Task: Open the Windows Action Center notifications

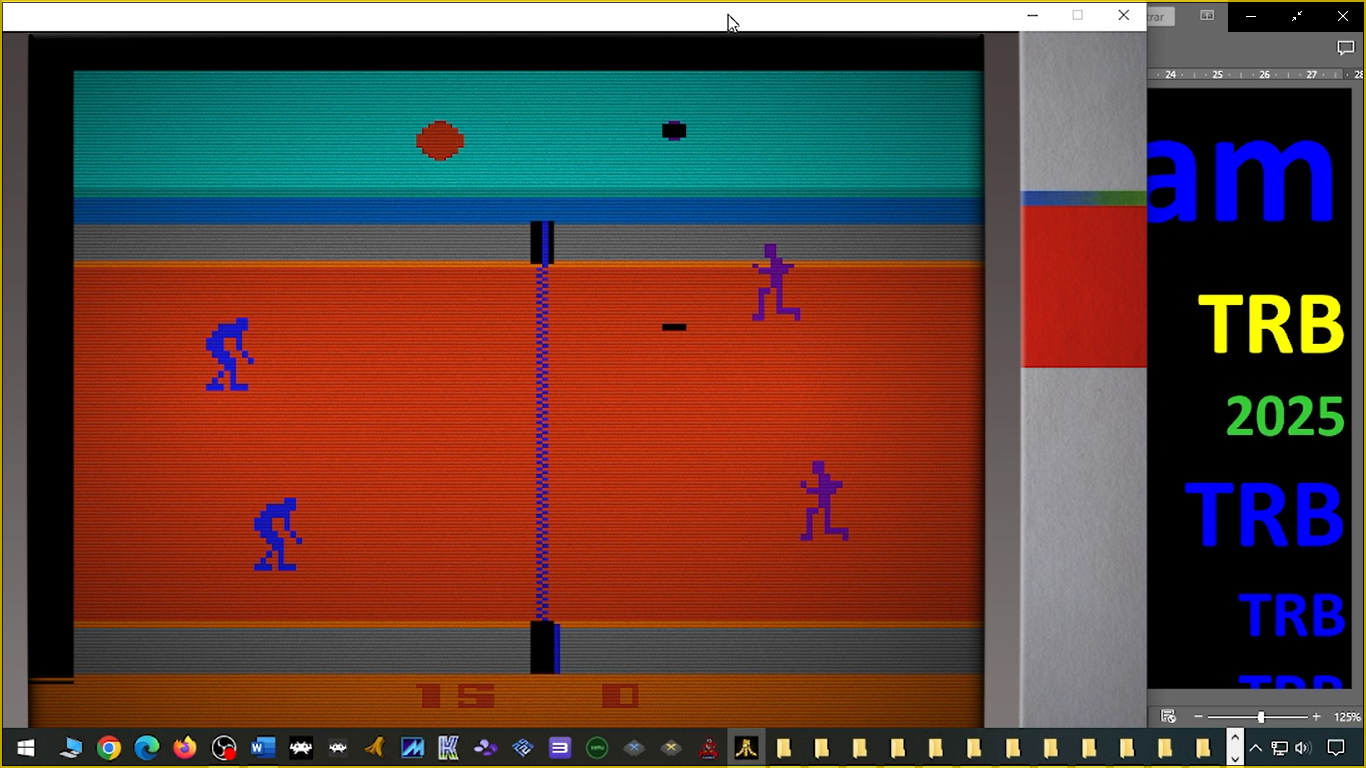Action: (x=1336, y=748)
